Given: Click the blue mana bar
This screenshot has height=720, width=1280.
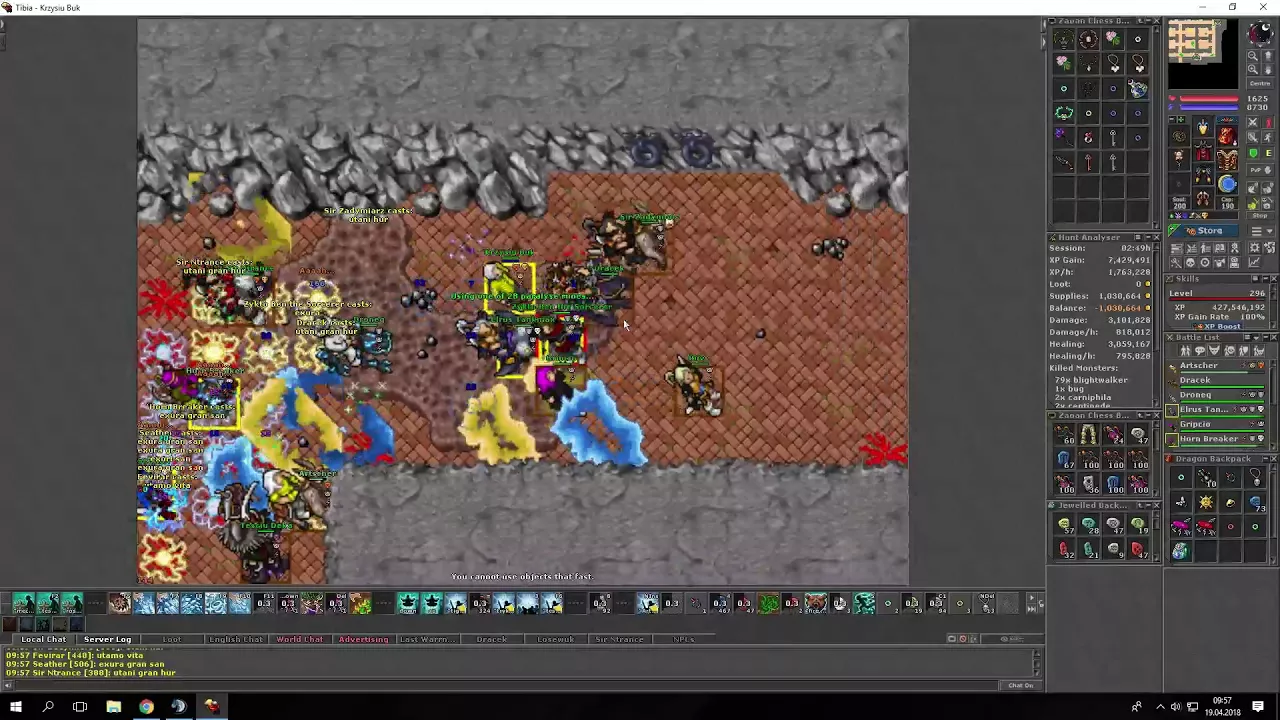Looking at the screenshot, I should tap(1209, 108).
